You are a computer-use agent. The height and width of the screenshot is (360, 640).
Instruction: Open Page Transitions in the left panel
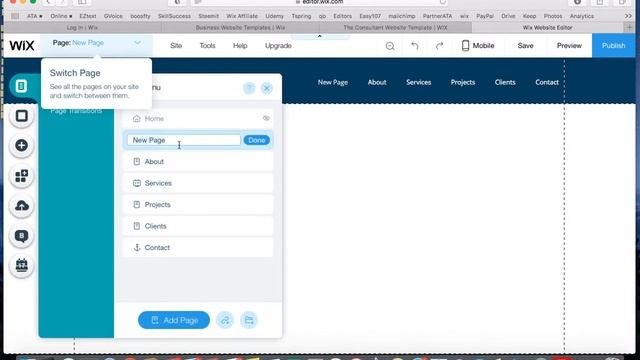point(76,111)
